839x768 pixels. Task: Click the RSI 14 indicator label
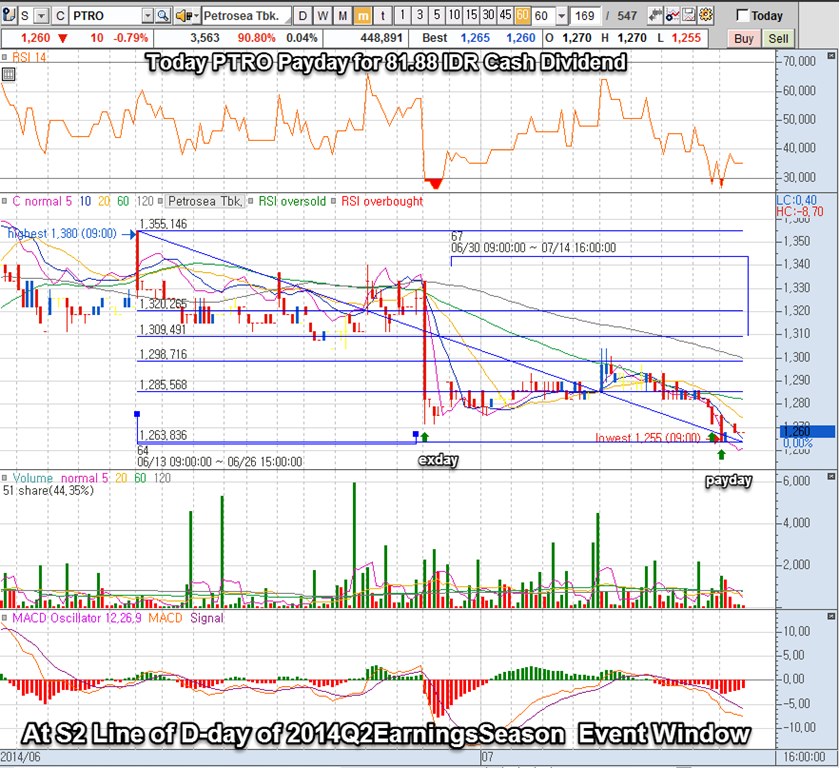tap(29, 57)
